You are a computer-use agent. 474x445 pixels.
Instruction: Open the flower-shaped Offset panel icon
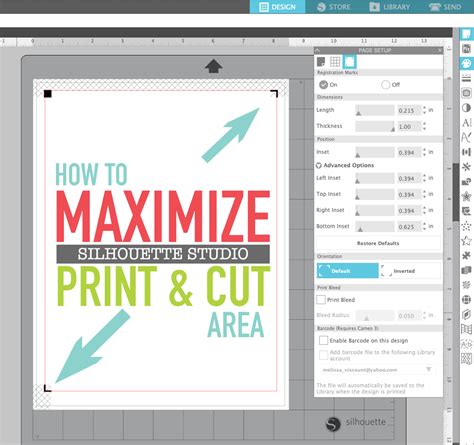[467, 196]
